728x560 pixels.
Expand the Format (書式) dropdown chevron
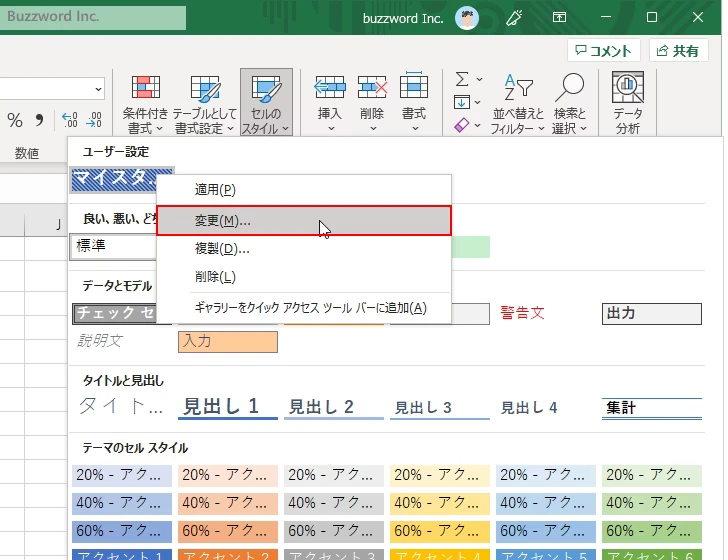tap(415, 129)
